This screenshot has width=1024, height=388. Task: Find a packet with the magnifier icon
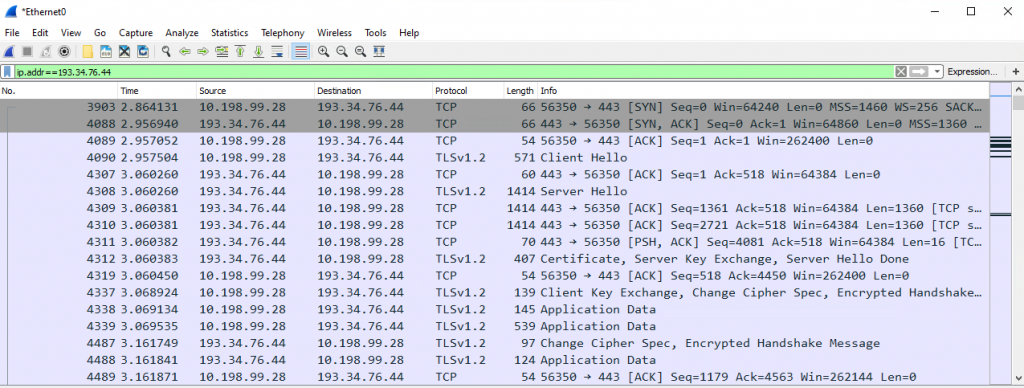pyautogui.click(x=167, y=52)
